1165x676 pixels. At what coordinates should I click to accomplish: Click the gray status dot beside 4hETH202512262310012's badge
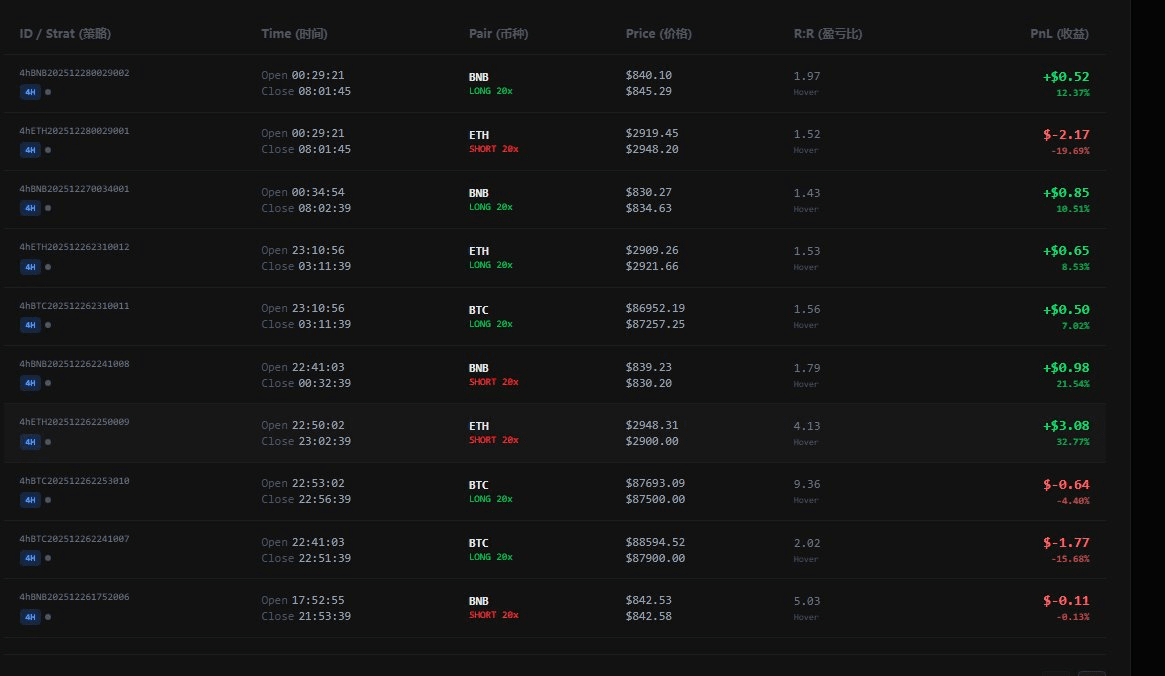pyautogui.click(x=48, y=267)
